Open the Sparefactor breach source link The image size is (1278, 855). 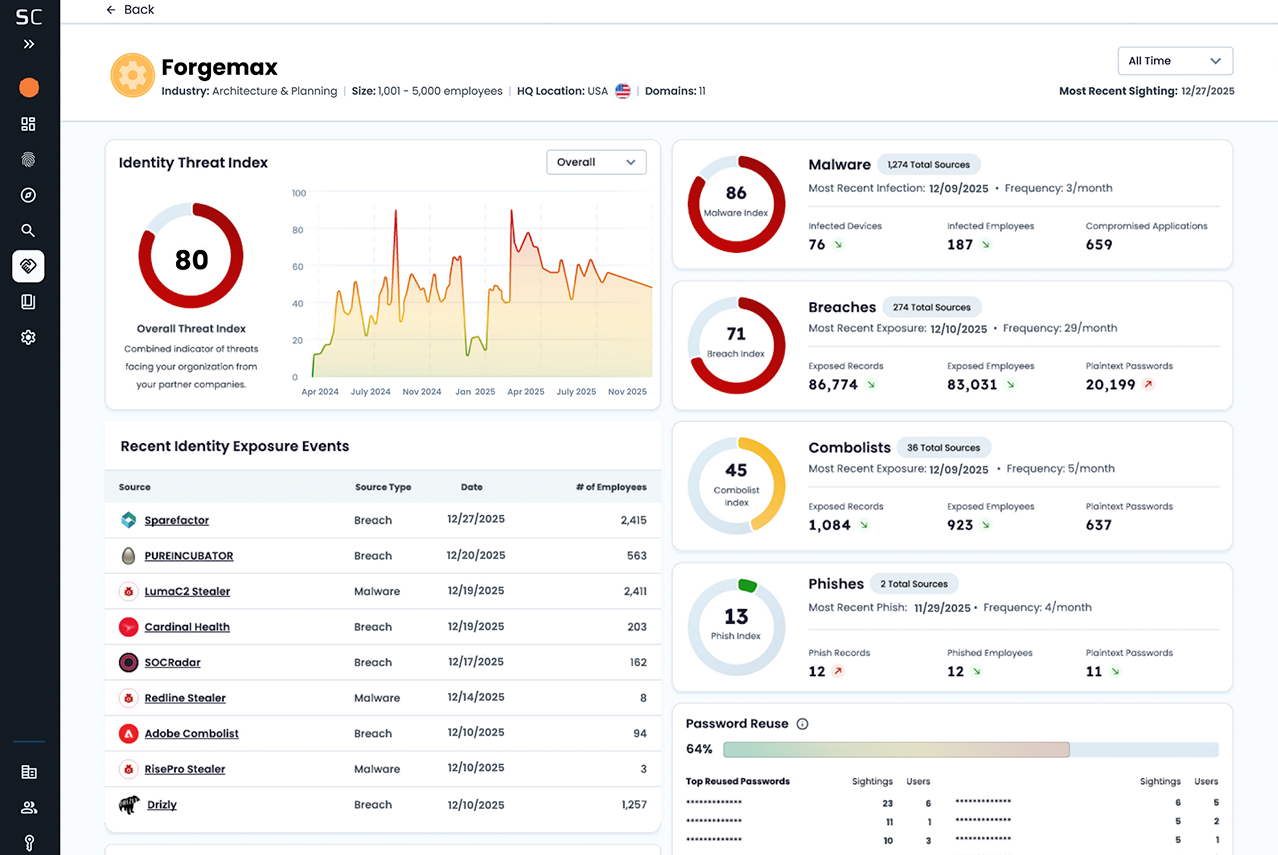(x=176, y=520)
